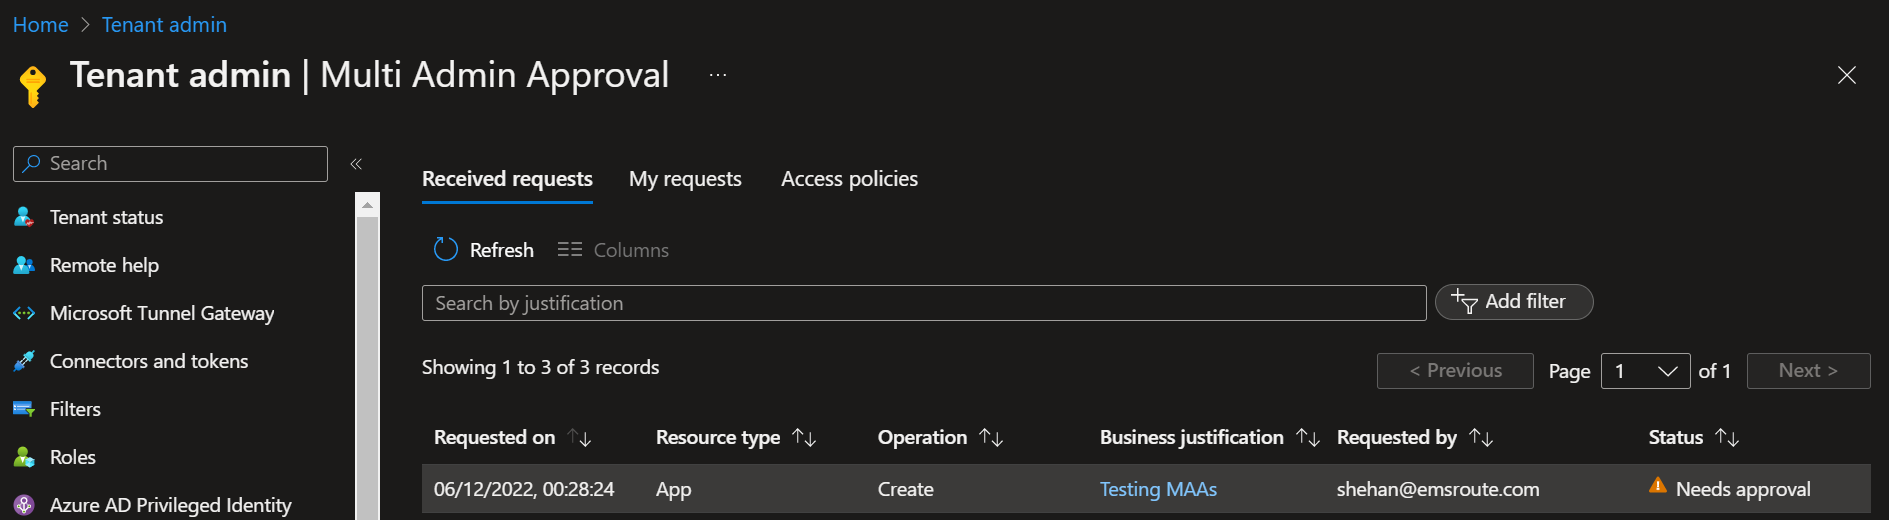The width and height of the screenshot is (1889, 520).
Task: Select the Remote help sidebar icon
Action: point(24,265)
